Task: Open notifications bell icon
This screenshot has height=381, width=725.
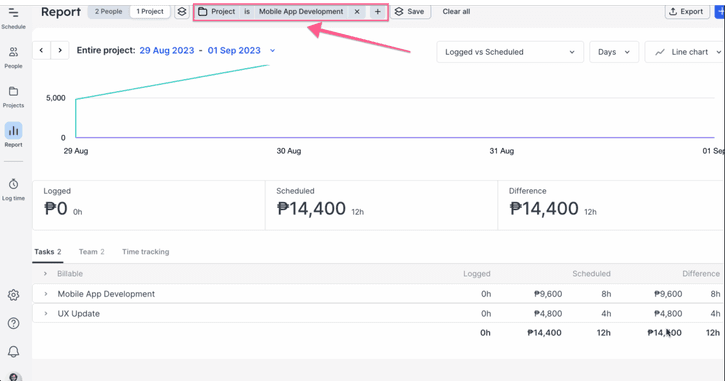Action: click(13, 352)
